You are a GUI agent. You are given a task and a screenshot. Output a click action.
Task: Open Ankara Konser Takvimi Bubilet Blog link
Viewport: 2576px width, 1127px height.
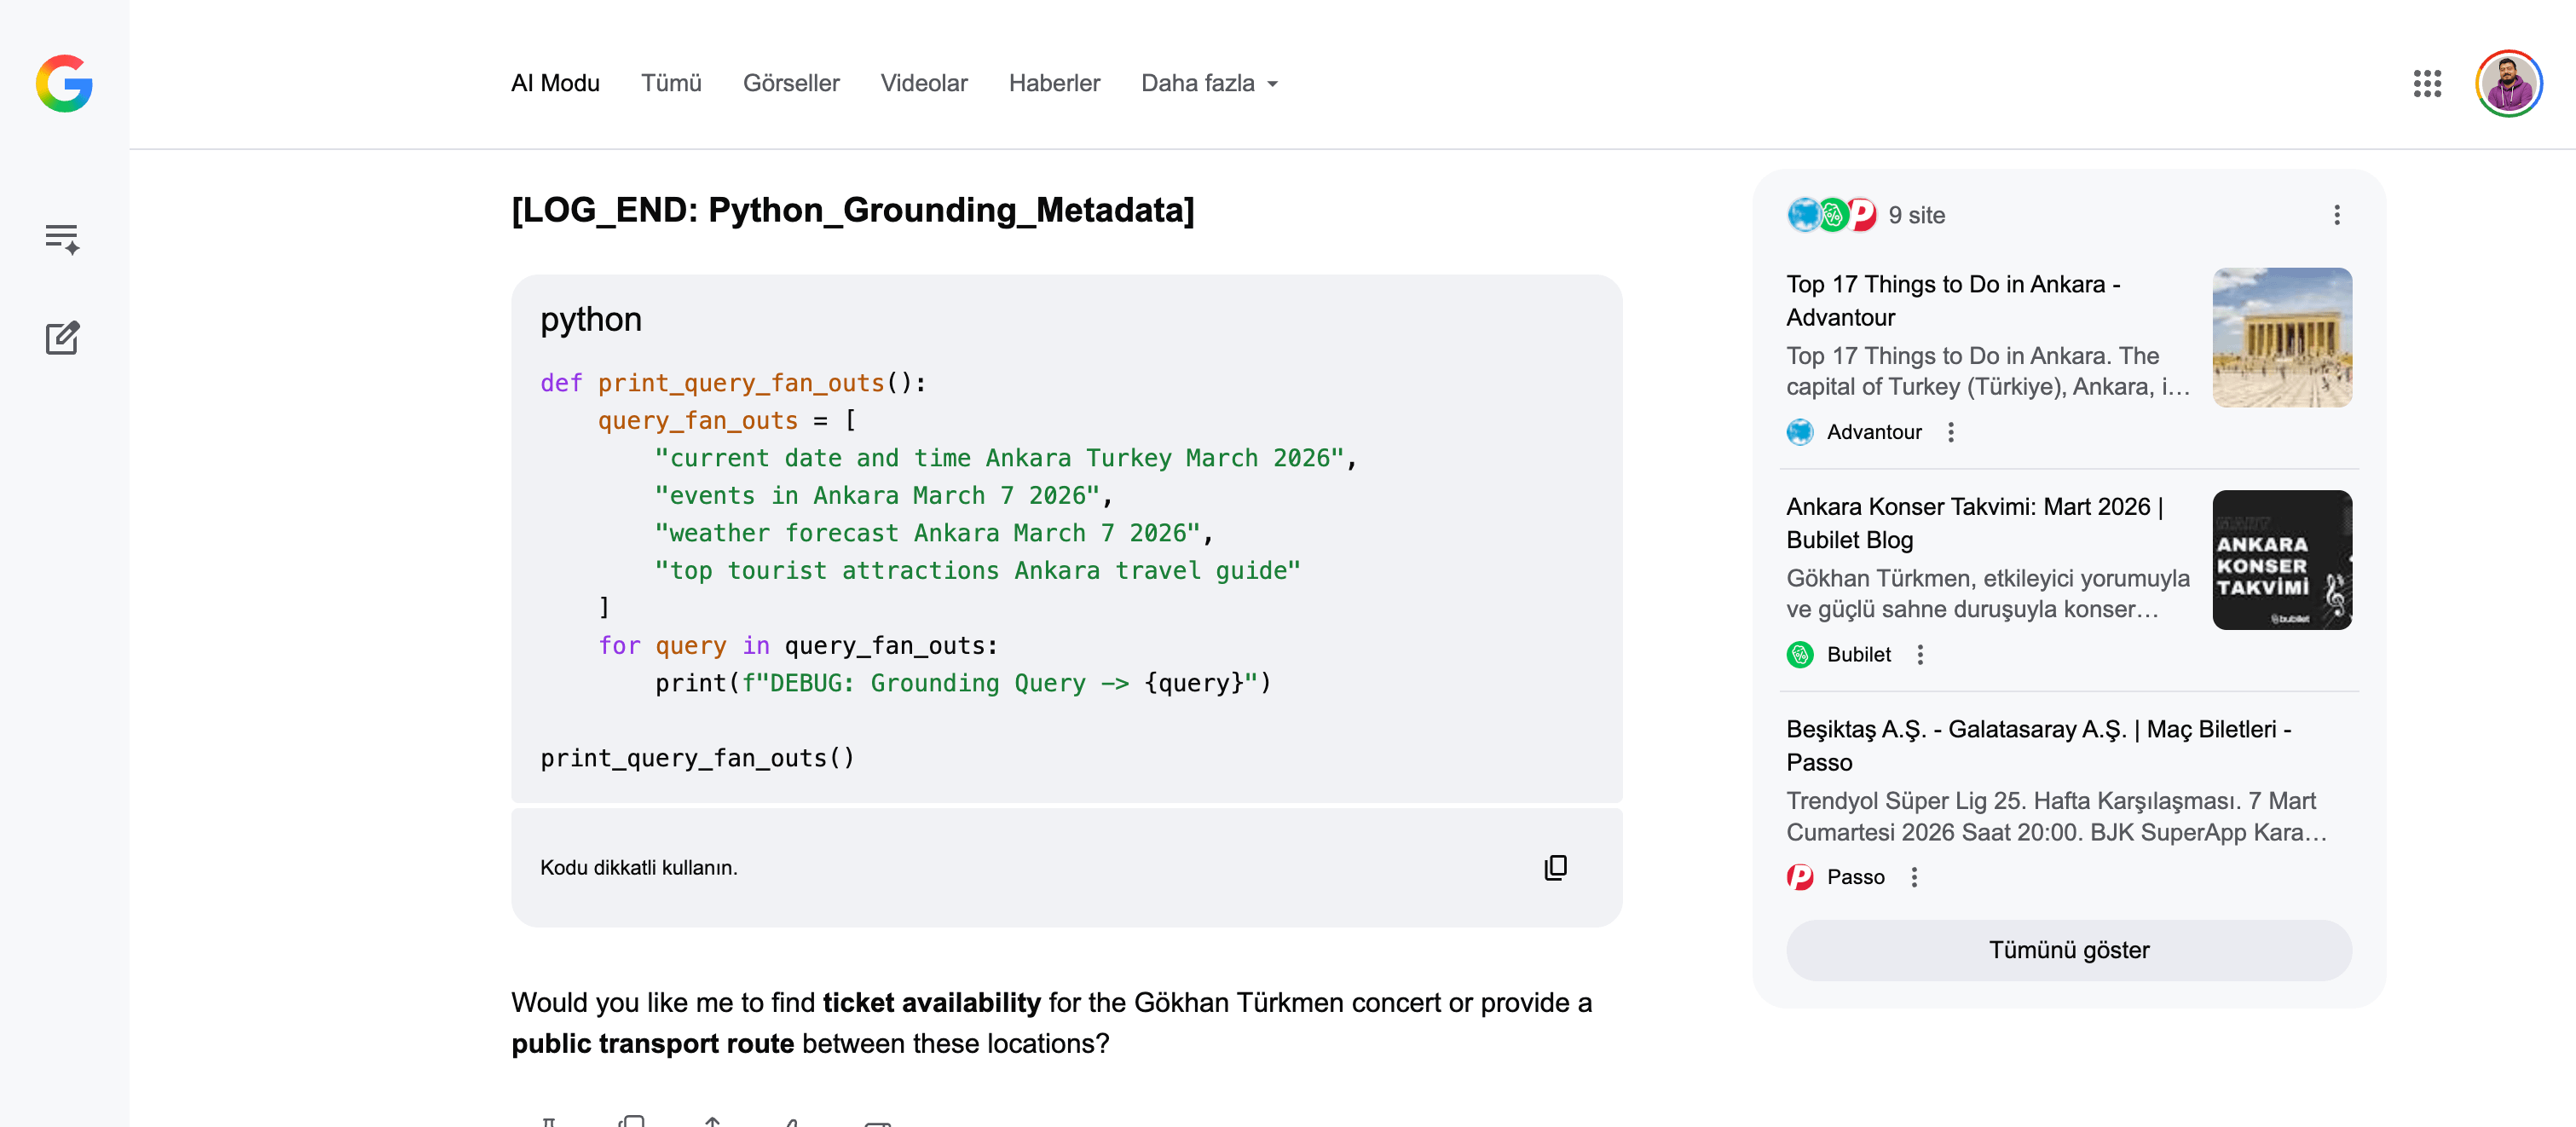coord(1975,523)
